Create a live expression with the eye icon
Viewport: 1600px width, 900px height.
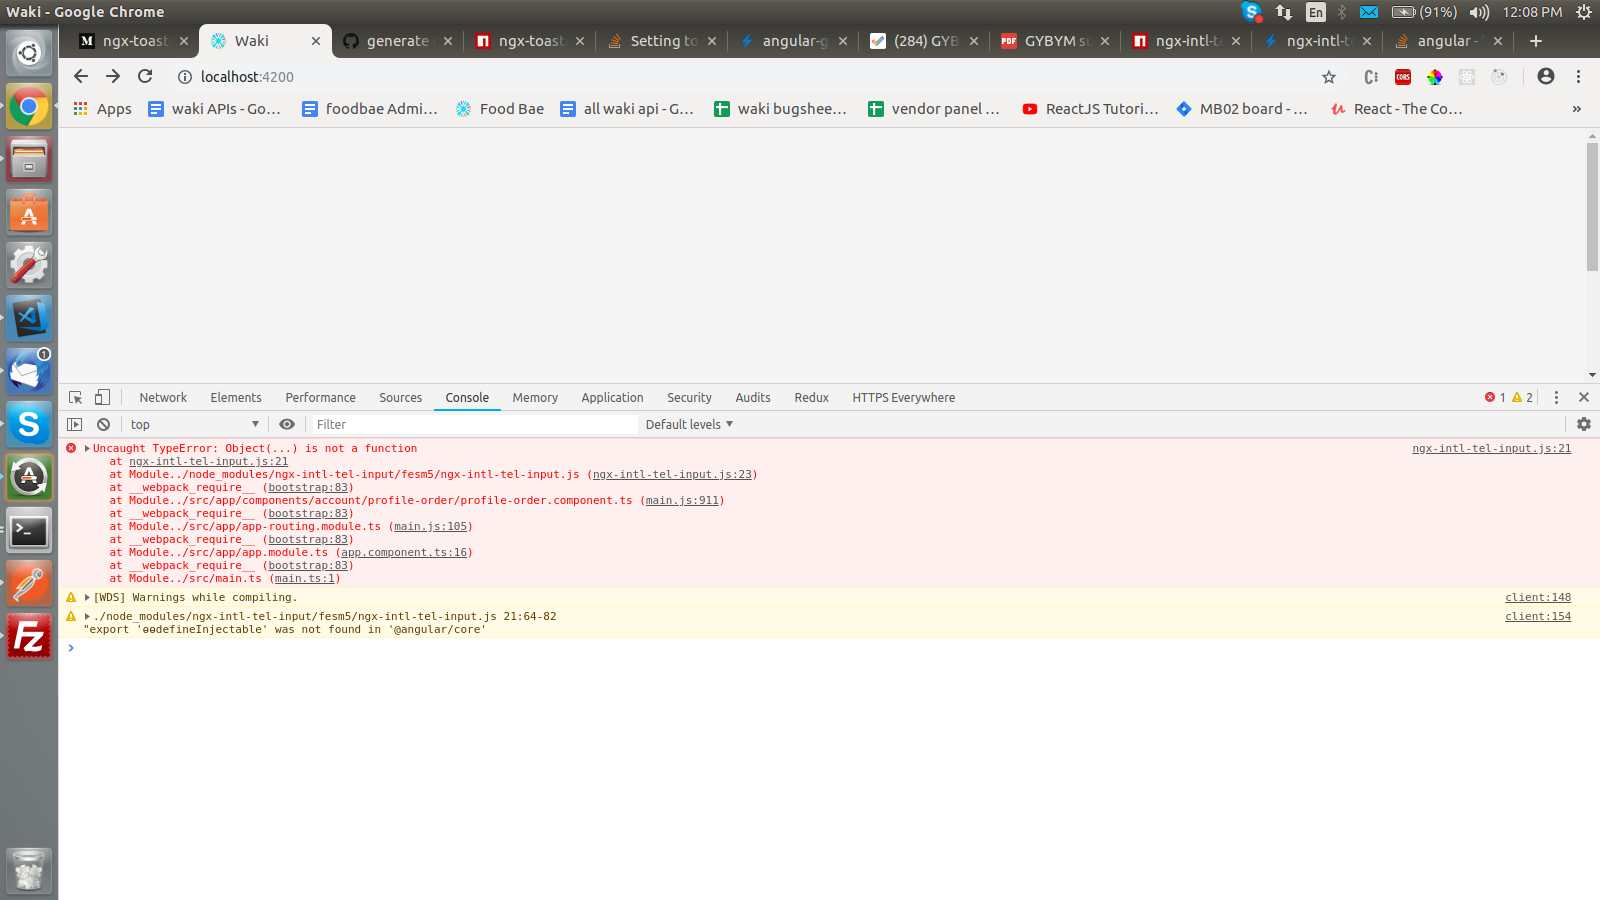[x=287, y=424]
